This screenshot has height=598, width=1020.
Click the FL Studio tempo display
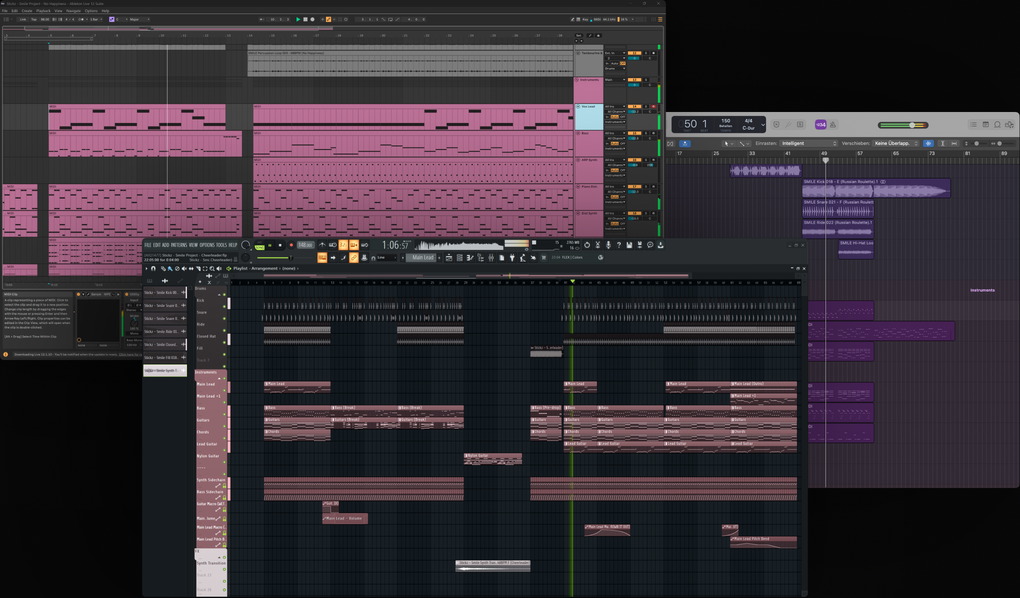(306, 245)
